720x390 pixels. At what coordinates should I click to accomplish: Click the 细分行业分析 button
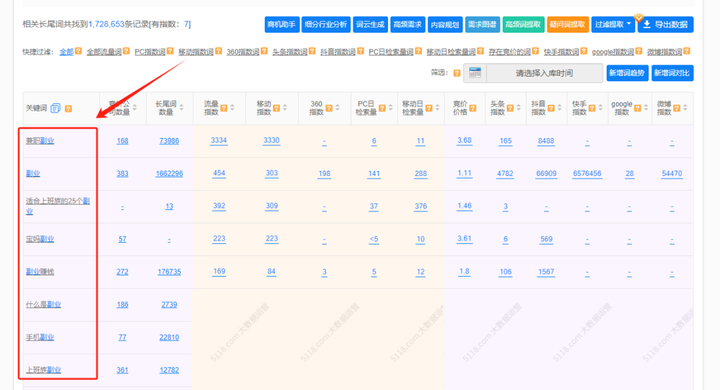pyautogui.click(x=326, y=24)
